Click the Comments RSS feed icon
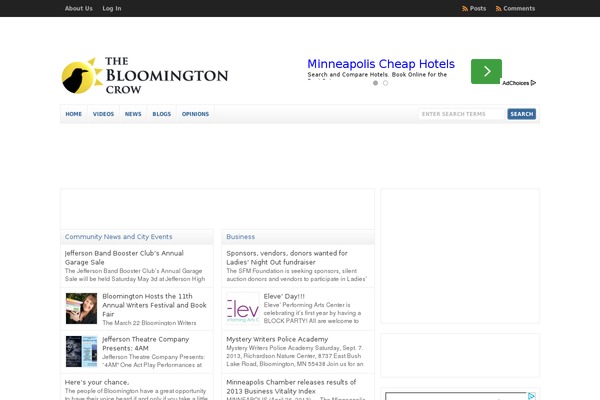 pyautogui.click(x=499, y=8)
